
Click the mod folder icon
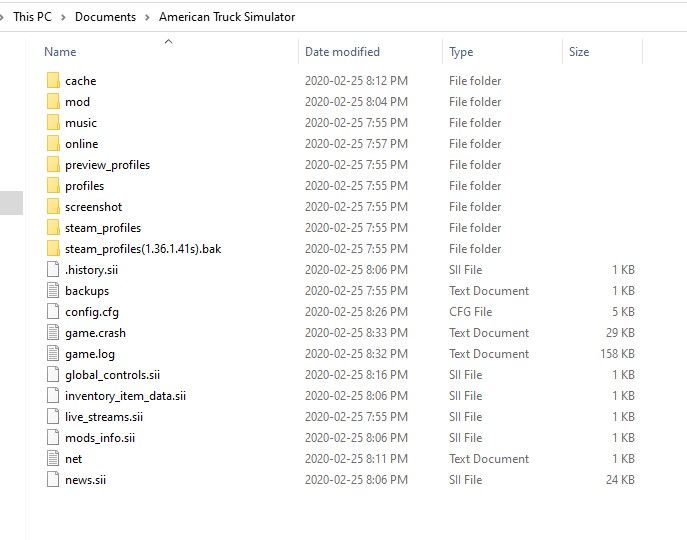click(x=53, y=102)
